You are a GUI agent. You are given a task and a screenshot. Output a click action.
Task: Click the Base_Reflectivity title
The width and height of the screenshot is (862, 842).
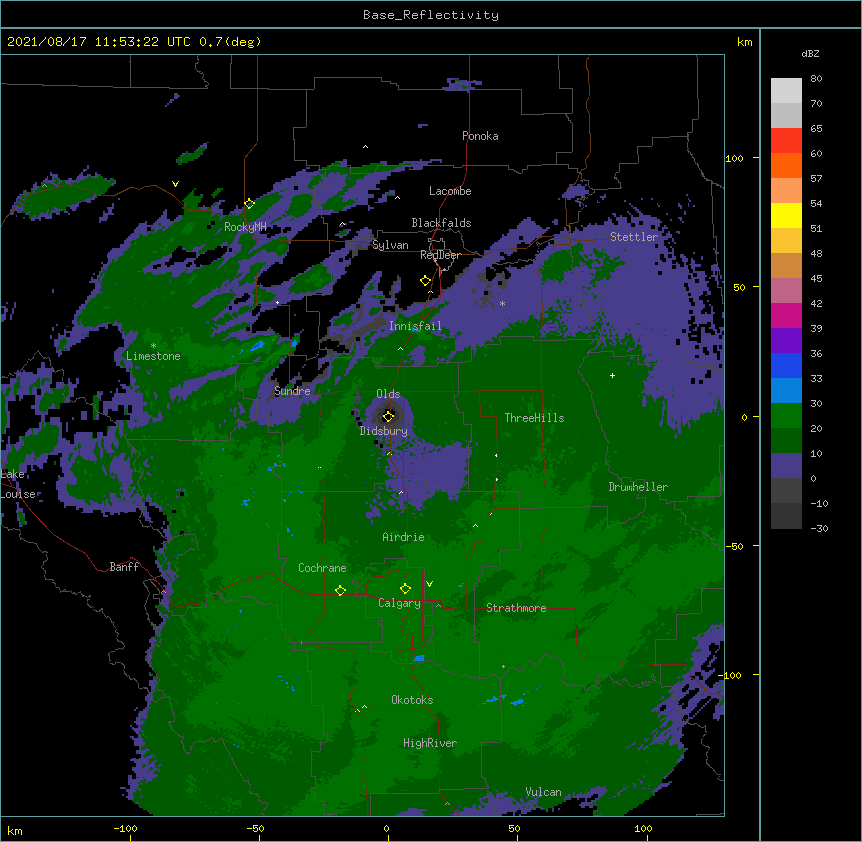pos(431,15)
